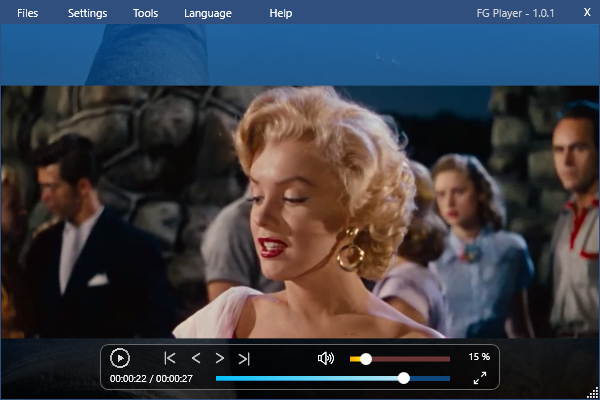
Task: Open the Help menu
Action: click(280, 13)
